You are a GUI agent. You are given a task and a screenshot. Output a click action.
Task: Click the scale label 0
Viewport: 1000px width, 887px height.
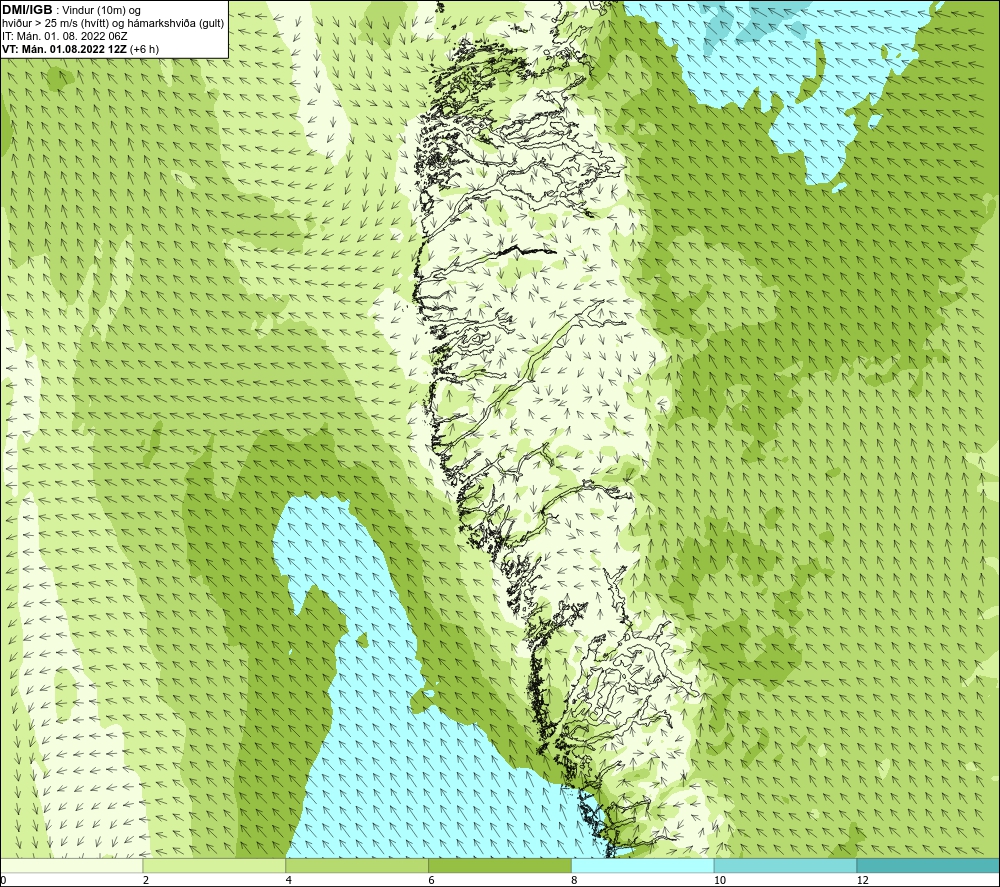[x=3, y=880]
